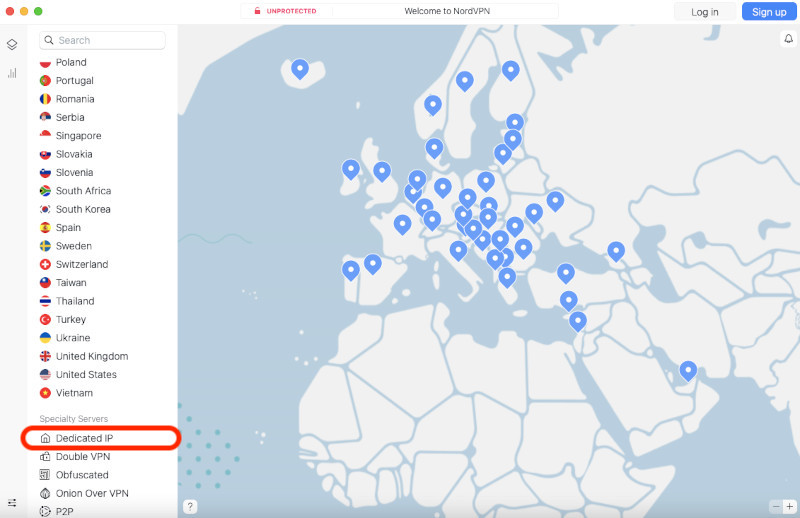The height and width of the screenshot is (518, 800).
Task: Click the Portugal flag icon
Action: click(x=45, y=81)
